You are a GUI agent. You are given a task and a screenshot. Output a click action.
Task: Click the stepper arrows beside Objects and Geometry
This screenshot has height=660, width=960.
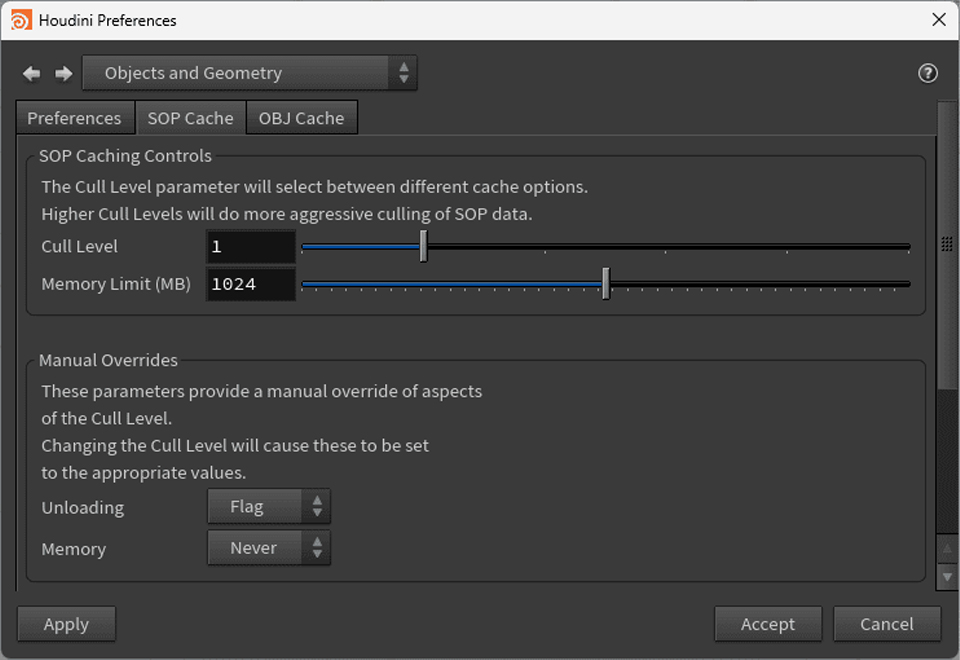tap(404, 73)
